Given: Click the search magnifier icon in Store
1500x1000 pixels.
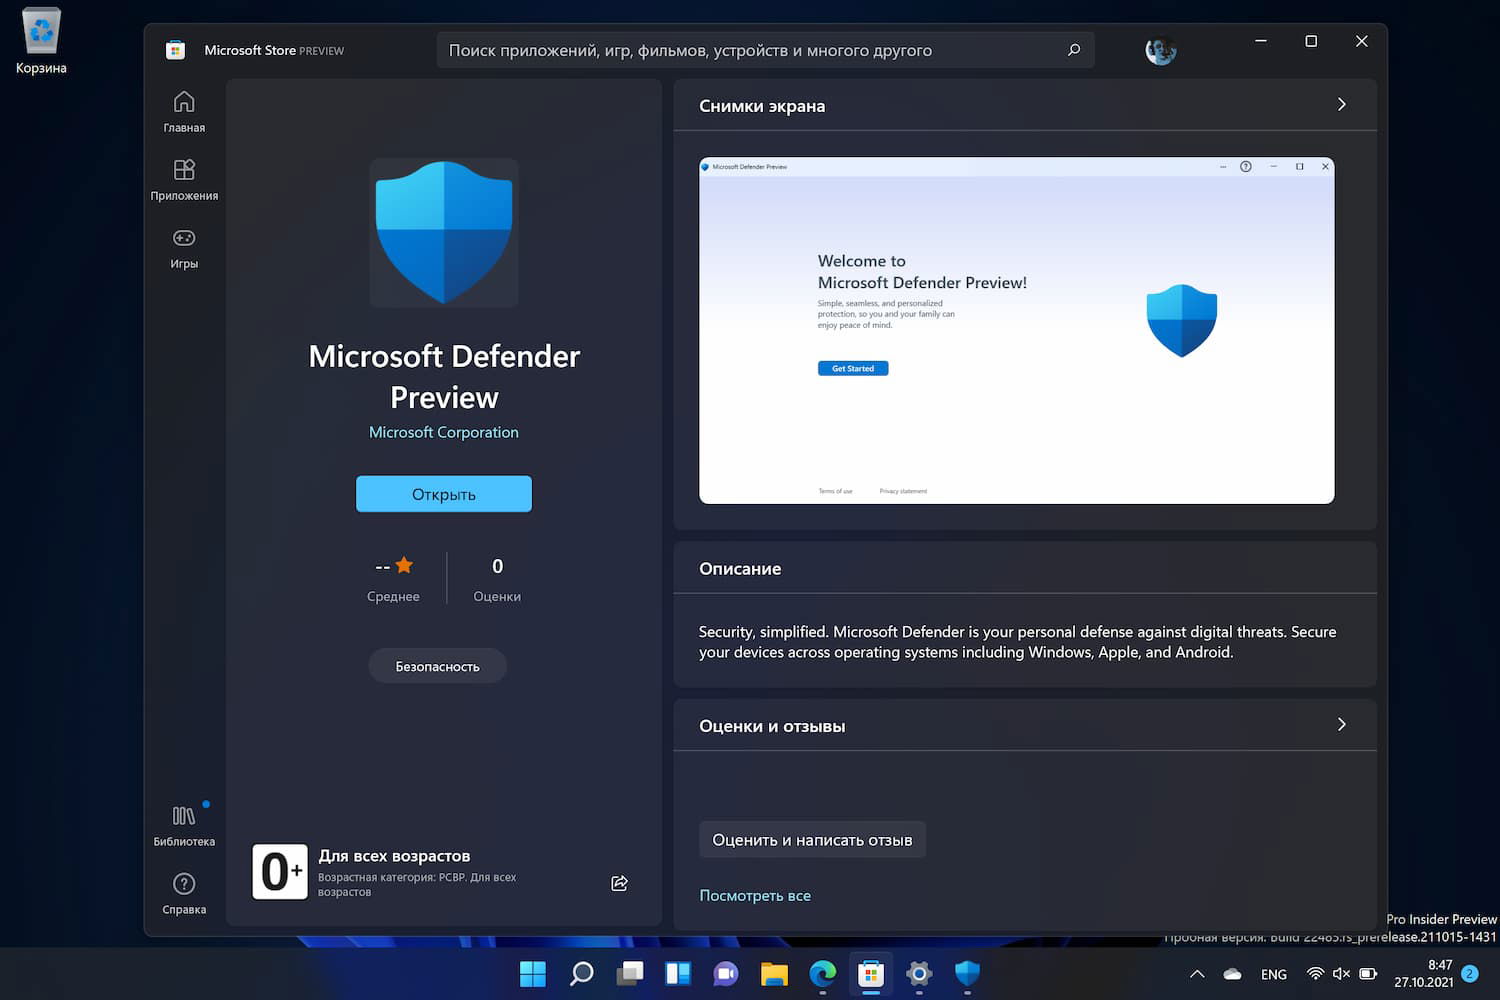Looking at the screenshot, I should pos(1074,50).
